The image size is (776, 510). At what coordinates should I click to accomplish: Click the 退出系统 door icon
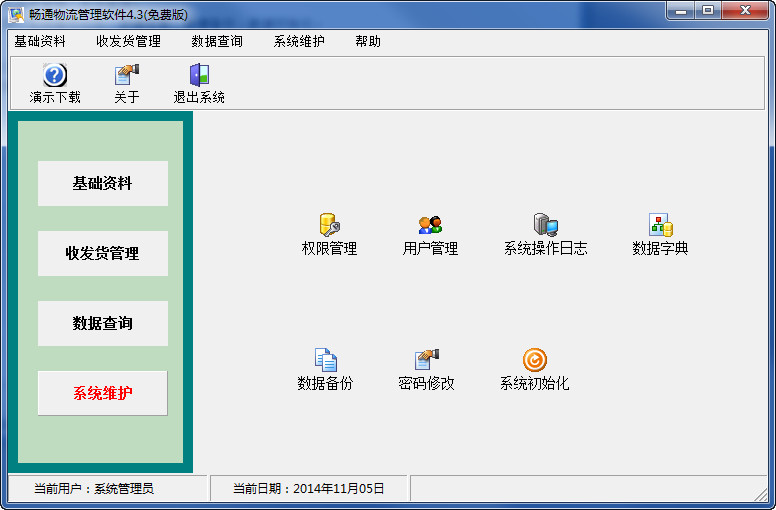199,75
